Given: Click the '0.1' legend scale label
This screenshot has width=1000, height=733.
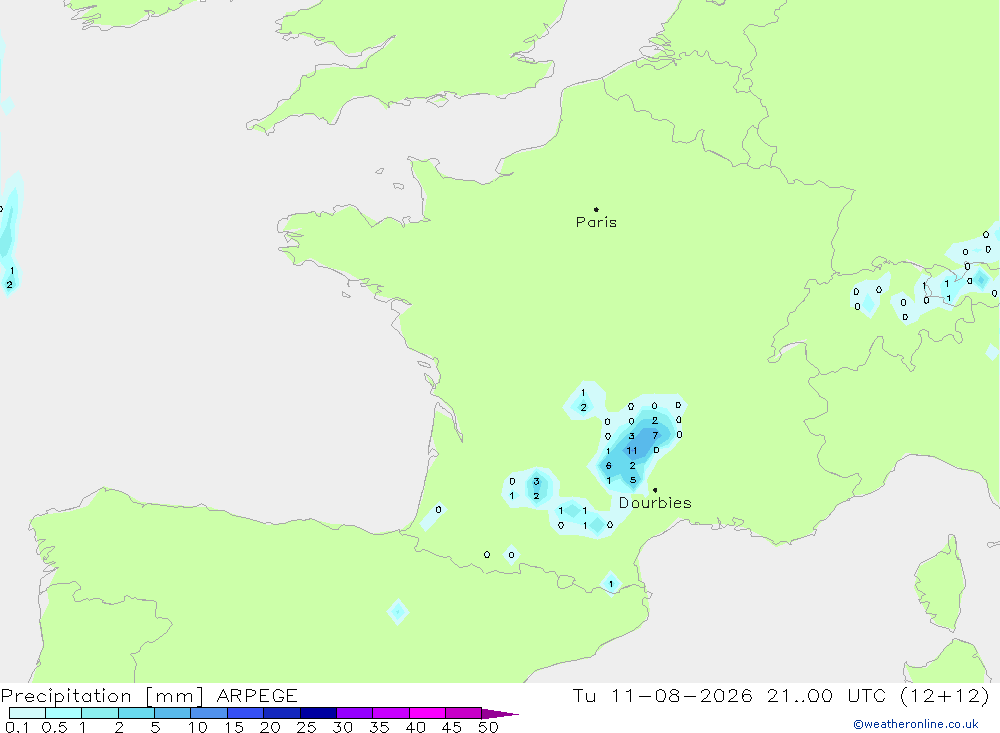Looking at the screenshot, I should click(x=17, y=727).
